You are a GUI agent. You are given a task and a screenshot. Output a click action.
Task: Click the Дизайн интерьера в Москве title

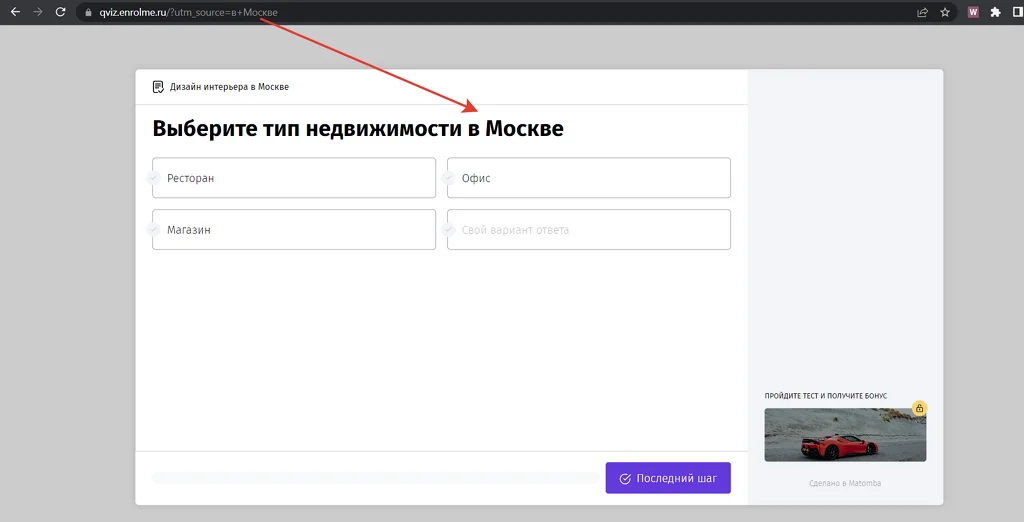(x=229, y=87)
